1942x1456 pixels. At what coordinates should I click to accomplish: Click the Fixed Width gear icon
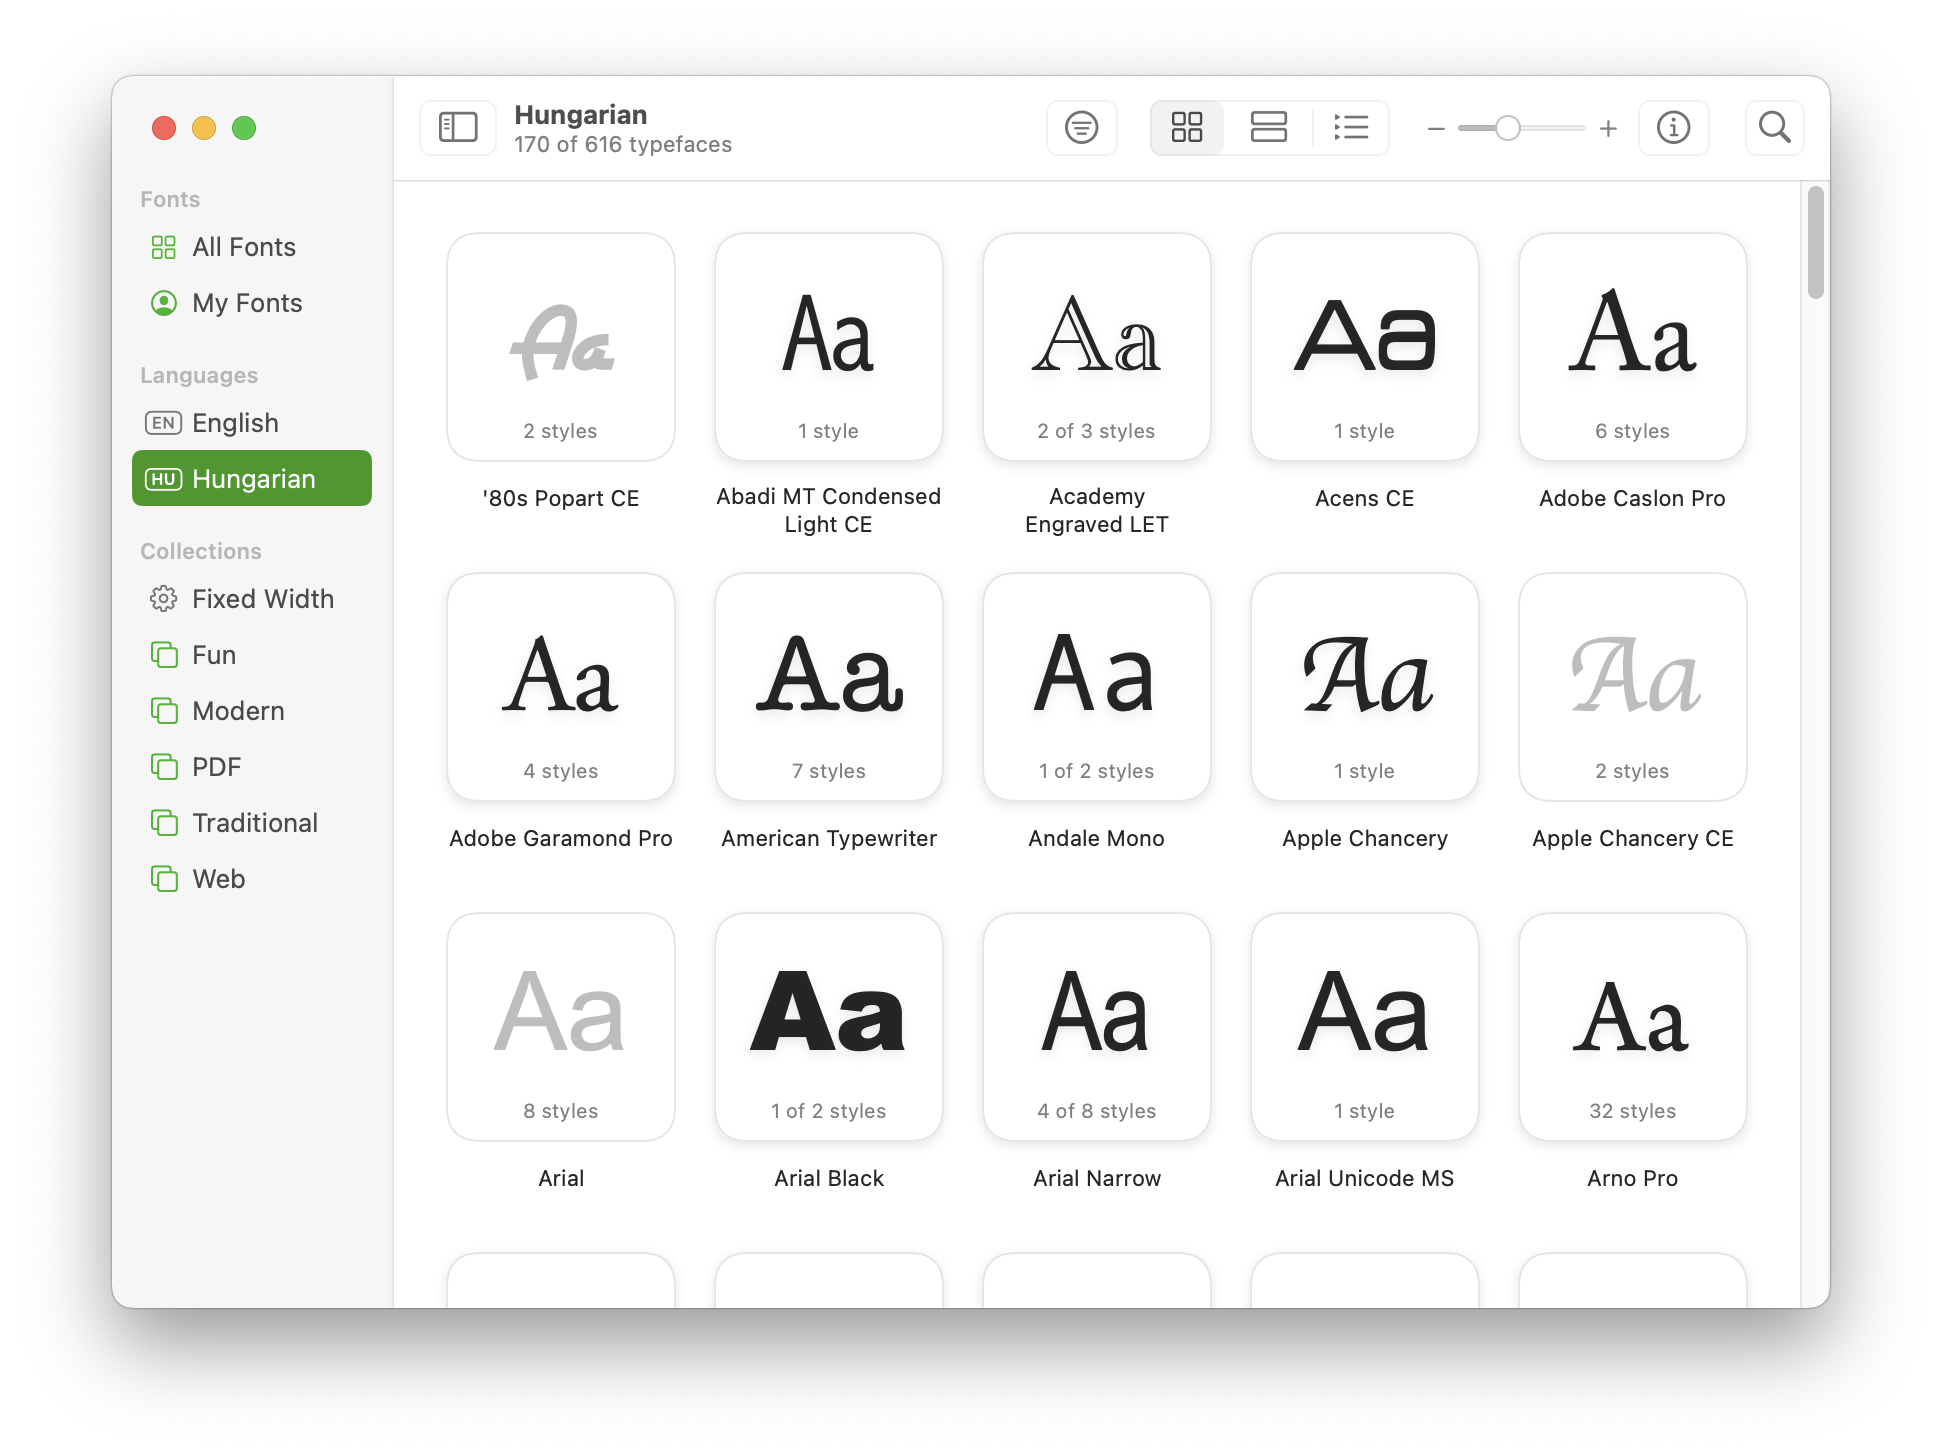point(163,599)
